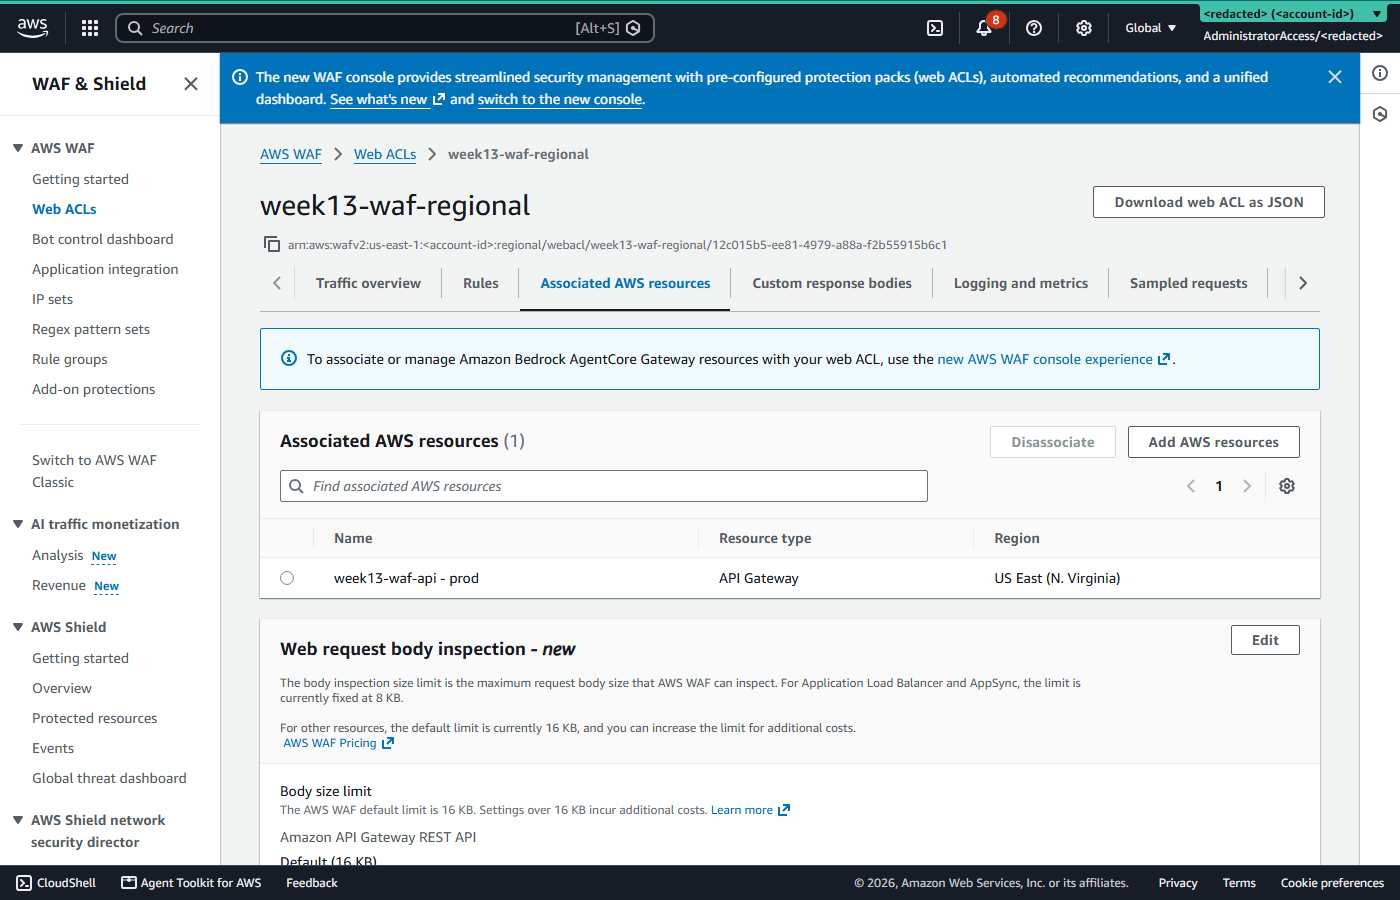Open the Sampled requests tab
Viewport: 1400px width, 900px height.
click(1189, 283)
